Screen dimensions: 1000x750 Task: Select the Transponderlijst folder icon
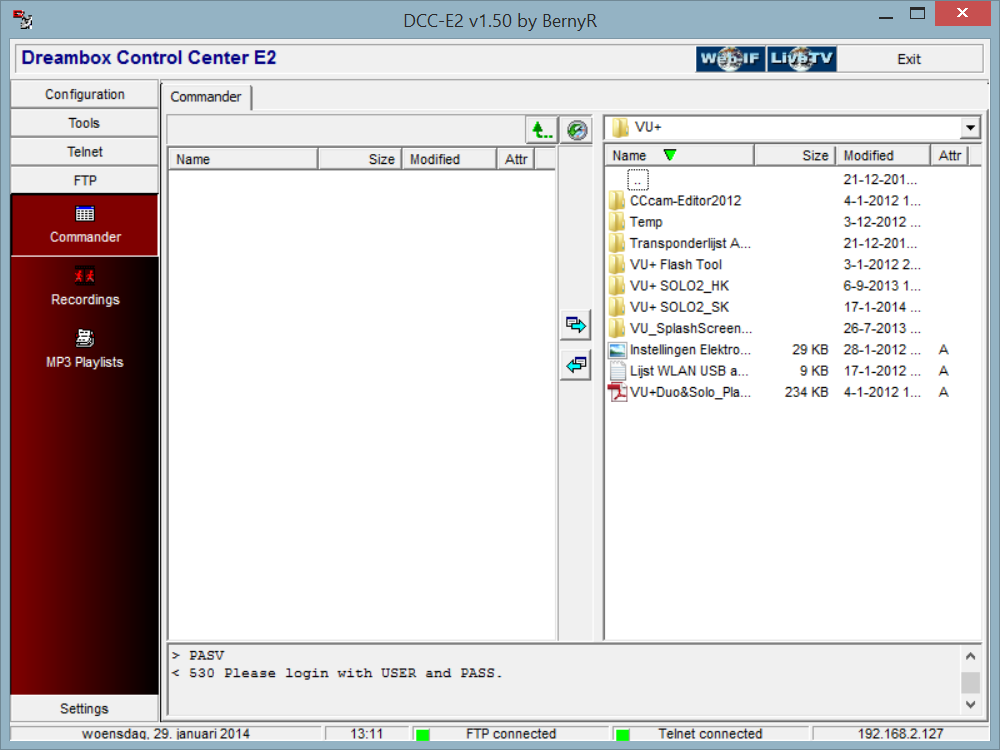tap(617, 243)
